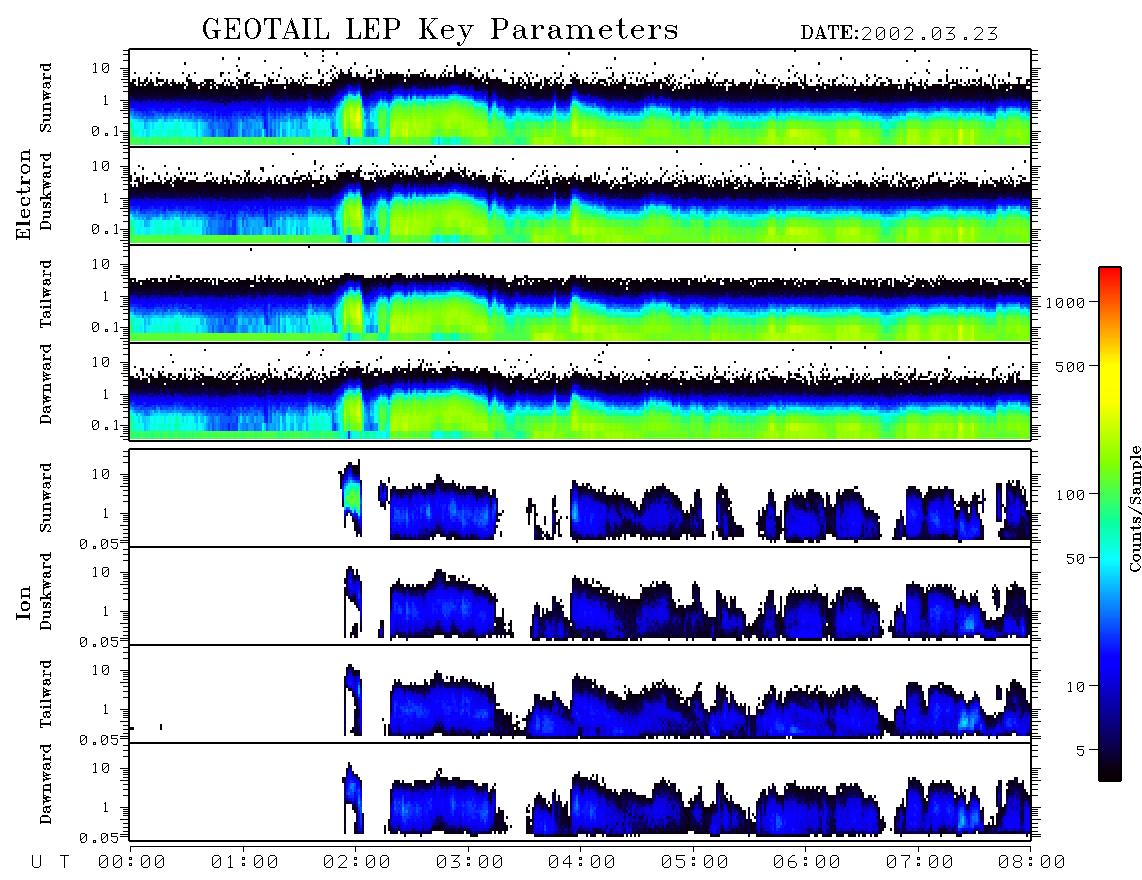This screenshot has height=880, width=1142.
Task: Click the Ion 'Tailward' panel label
Action: pos(46,694)
